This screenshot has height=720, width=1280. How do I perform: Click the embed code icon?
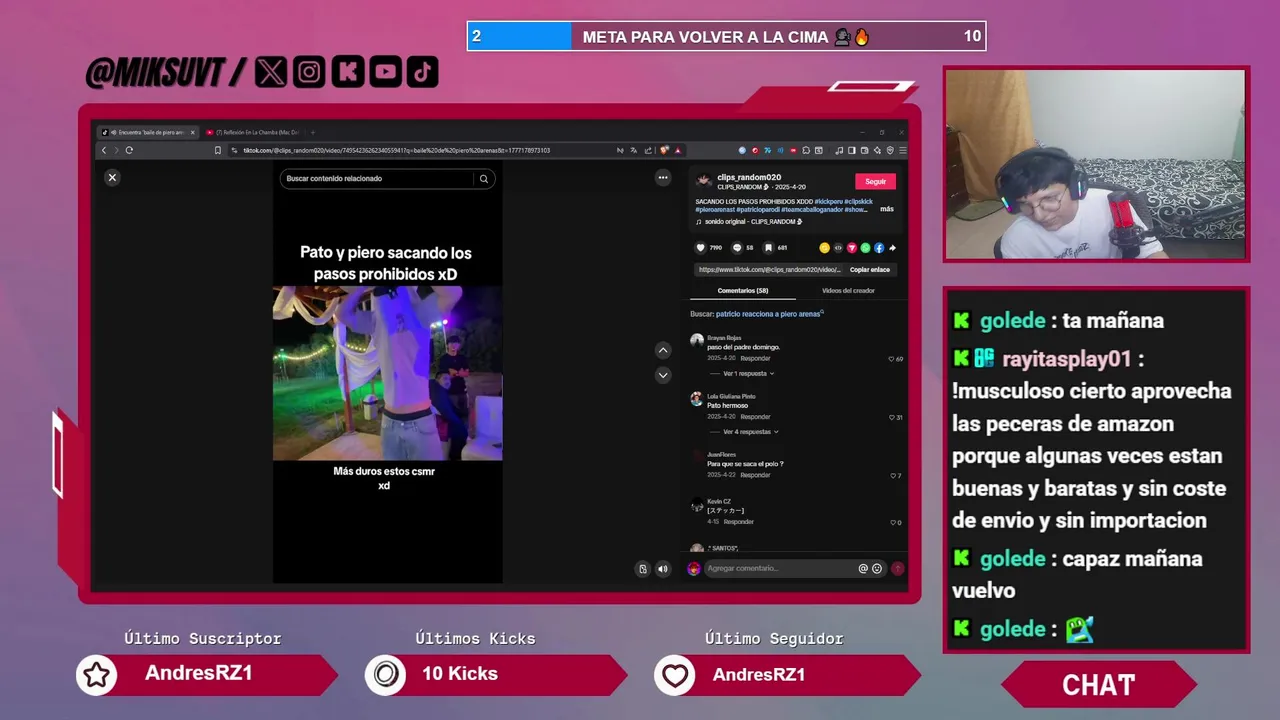[x=838, y=248]
